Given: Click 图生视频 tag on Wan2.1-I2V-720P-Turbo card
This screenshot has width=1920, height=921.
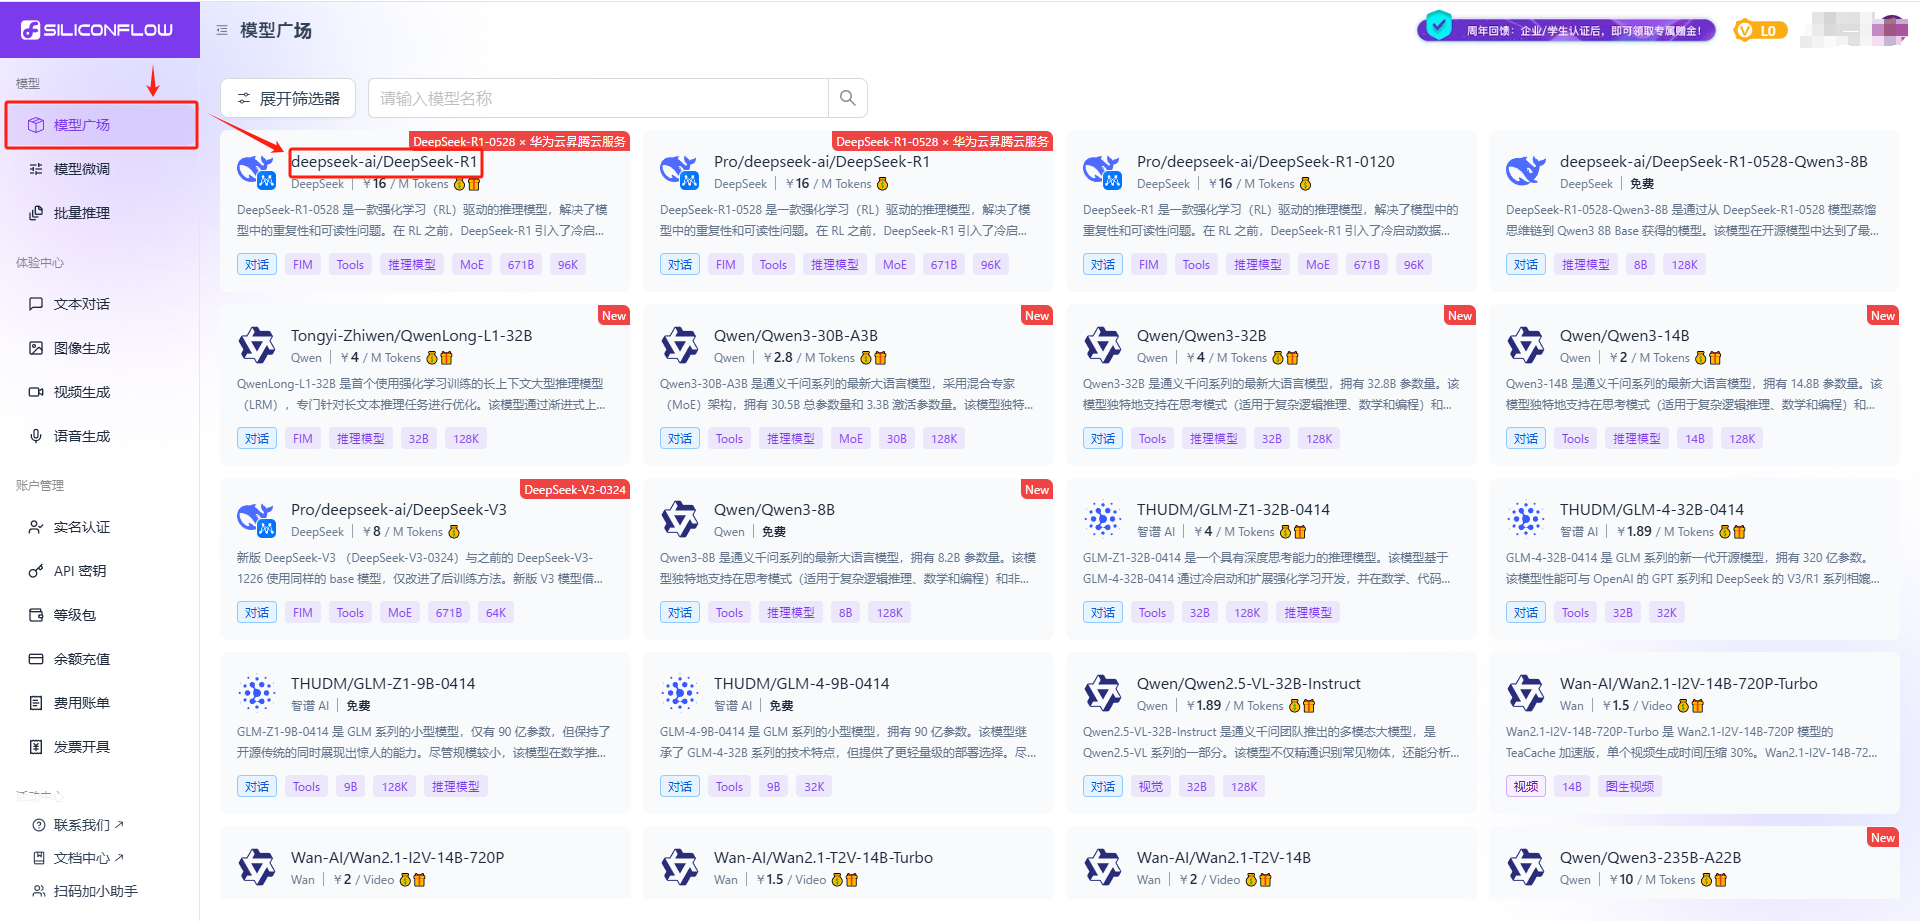Looking at the screenshot, I should [1630, 786].
